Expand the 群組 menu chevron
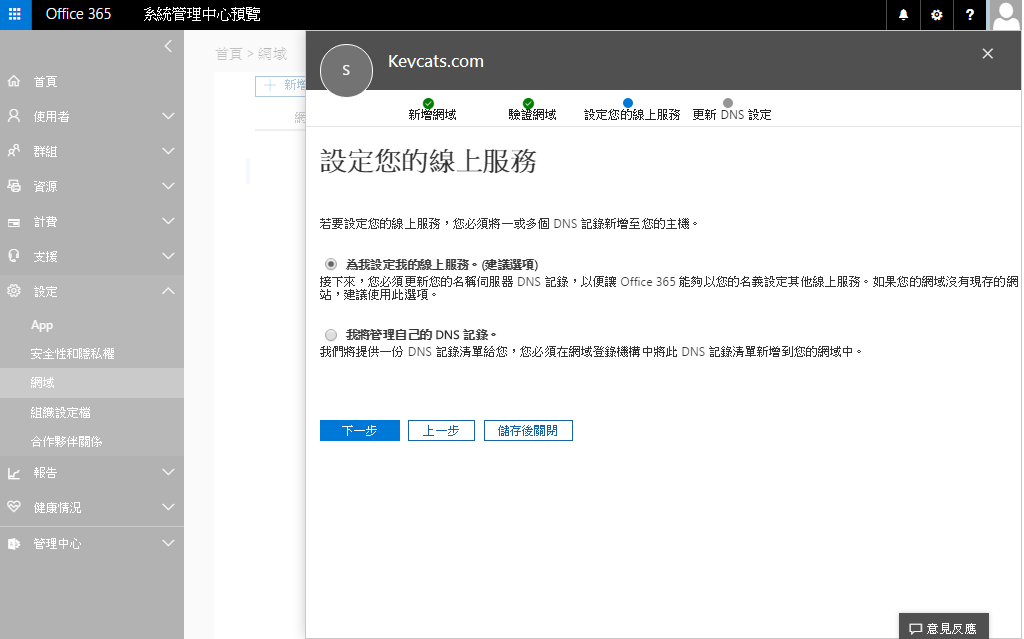 [168, 151]
